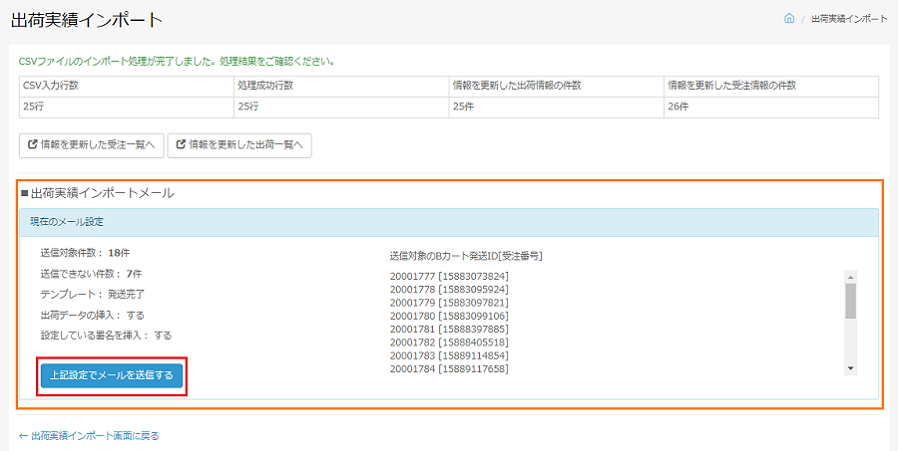Click the テンプレート: 発送完了 line
The width and height of the screenshot is (900, 451).
click(x=92, y=294)
